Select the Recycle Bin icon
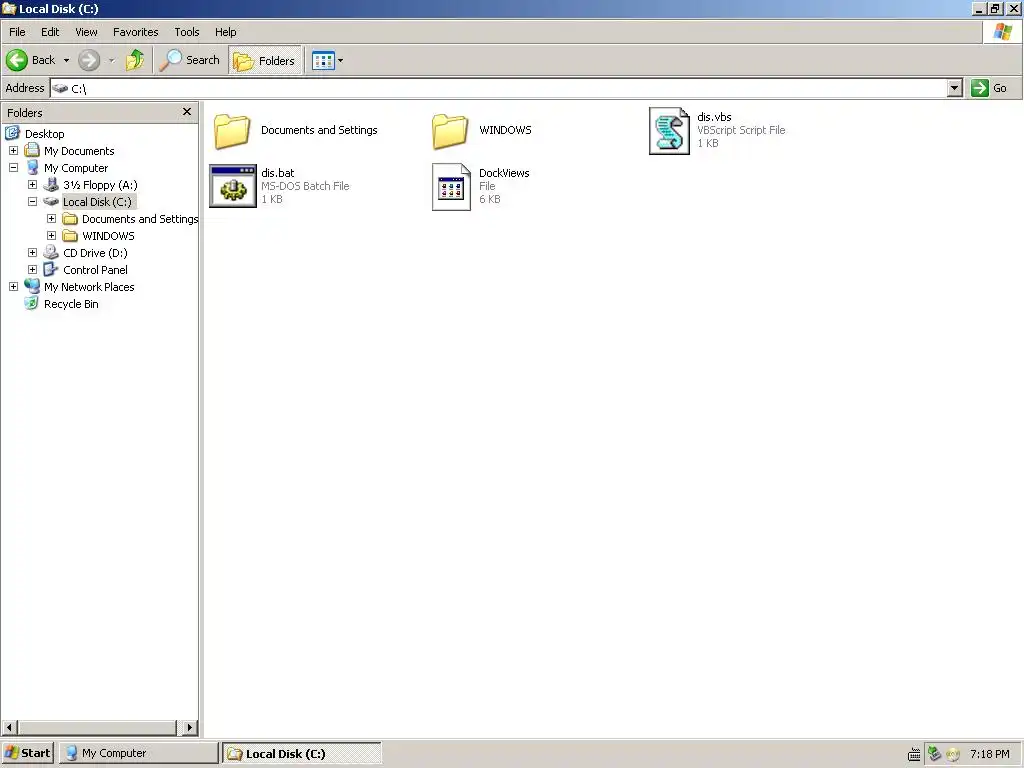The width and height of the screenshot is (1024, 768). point(31,303)
